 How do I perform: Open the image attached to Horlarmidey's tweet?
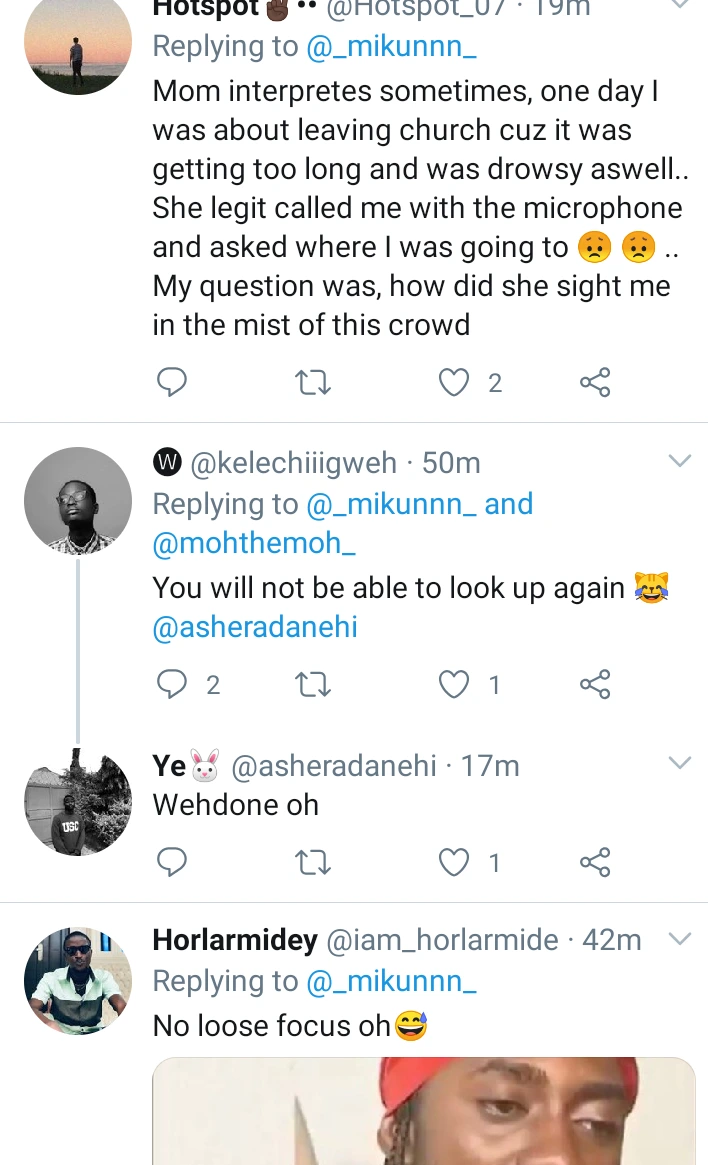tap(424, 1110)
